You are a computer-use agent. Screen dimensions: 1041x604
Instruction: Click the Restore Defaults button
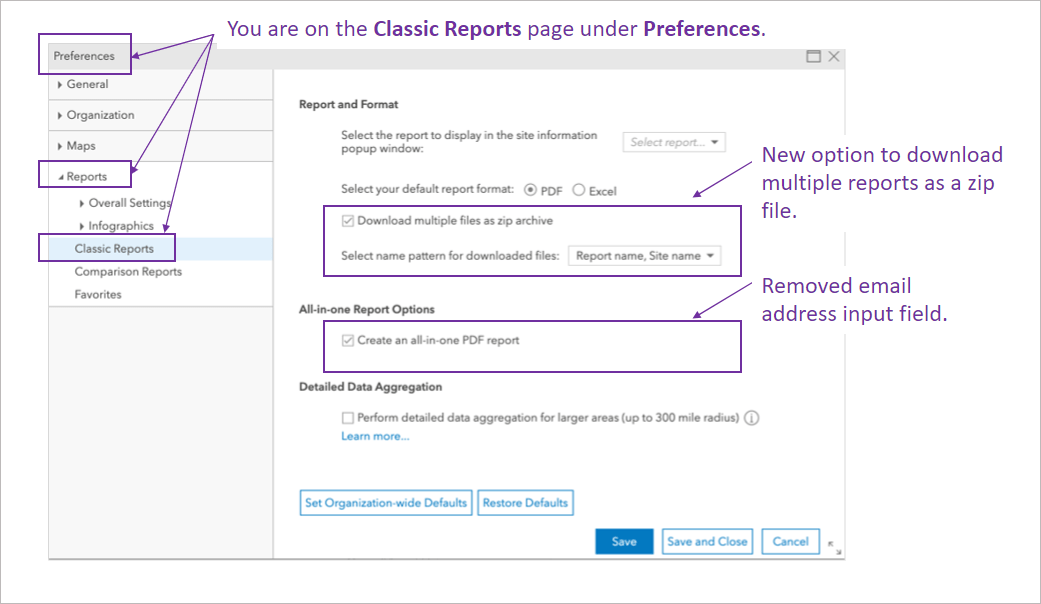[526, 502]
